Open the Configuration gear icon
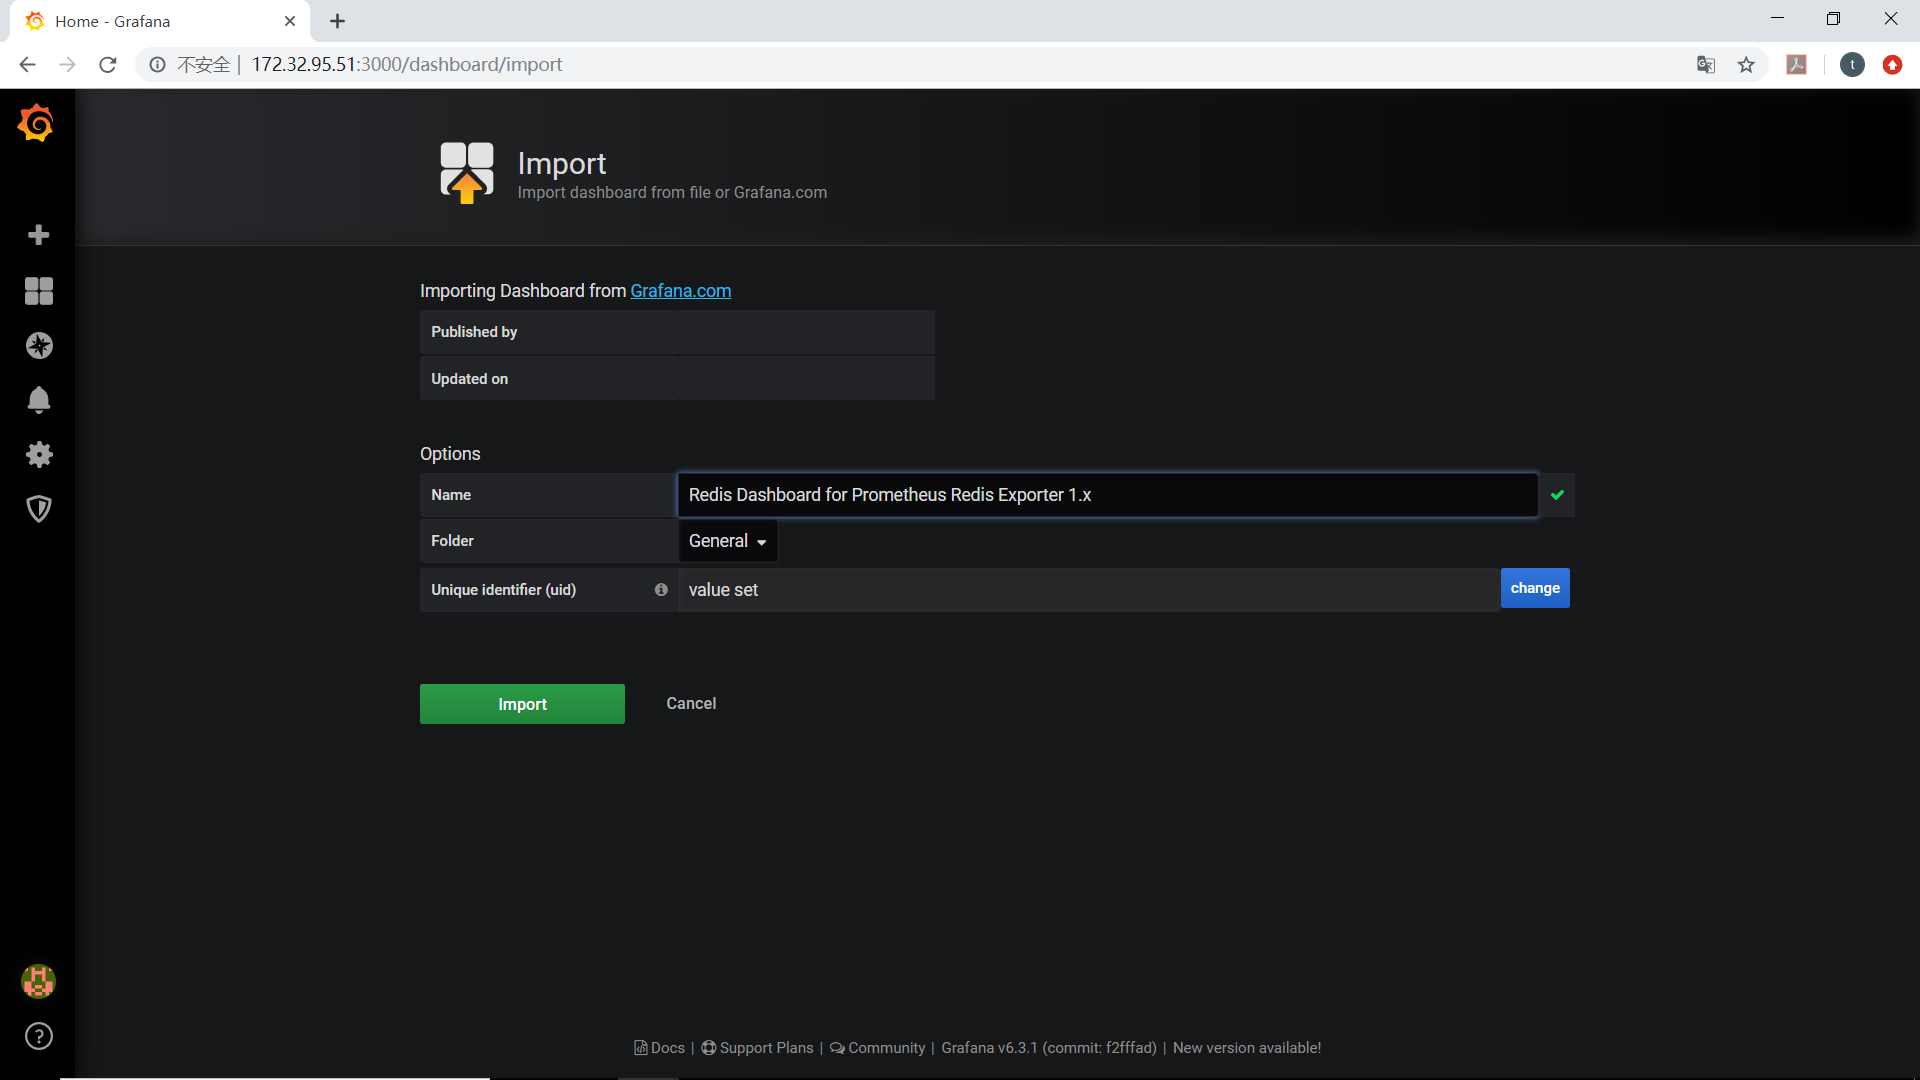Viewport: 1920px width, 1080px height. point(38,455)
